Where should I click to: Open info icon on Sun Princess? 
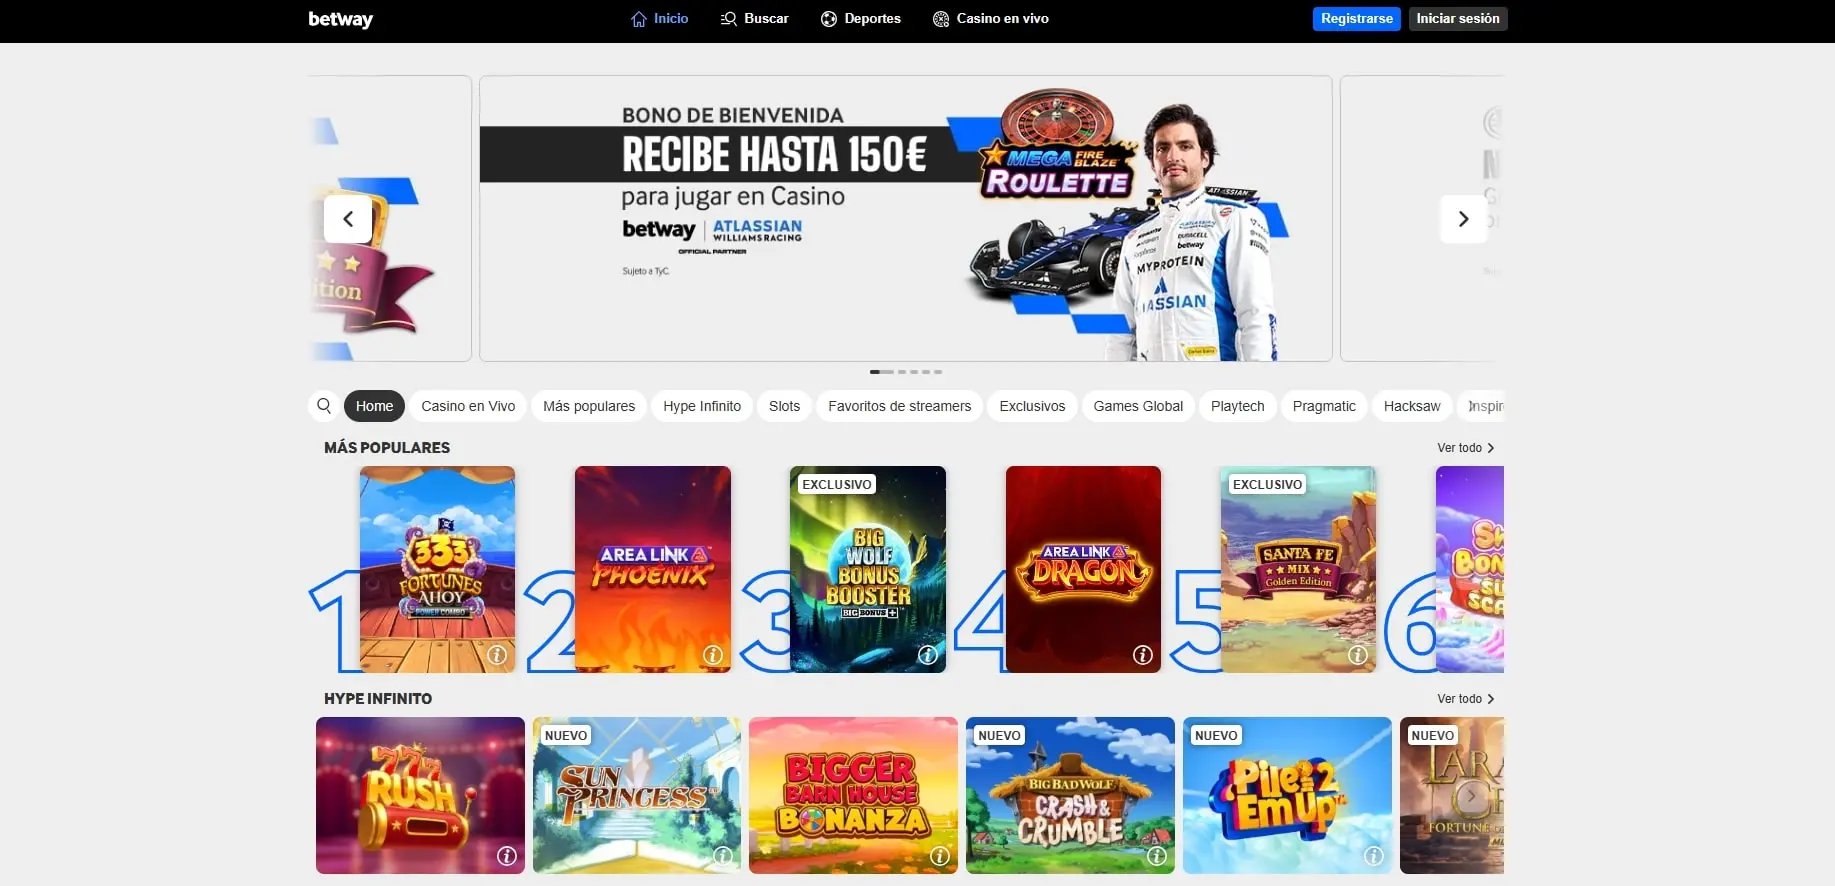coord(723,856)
